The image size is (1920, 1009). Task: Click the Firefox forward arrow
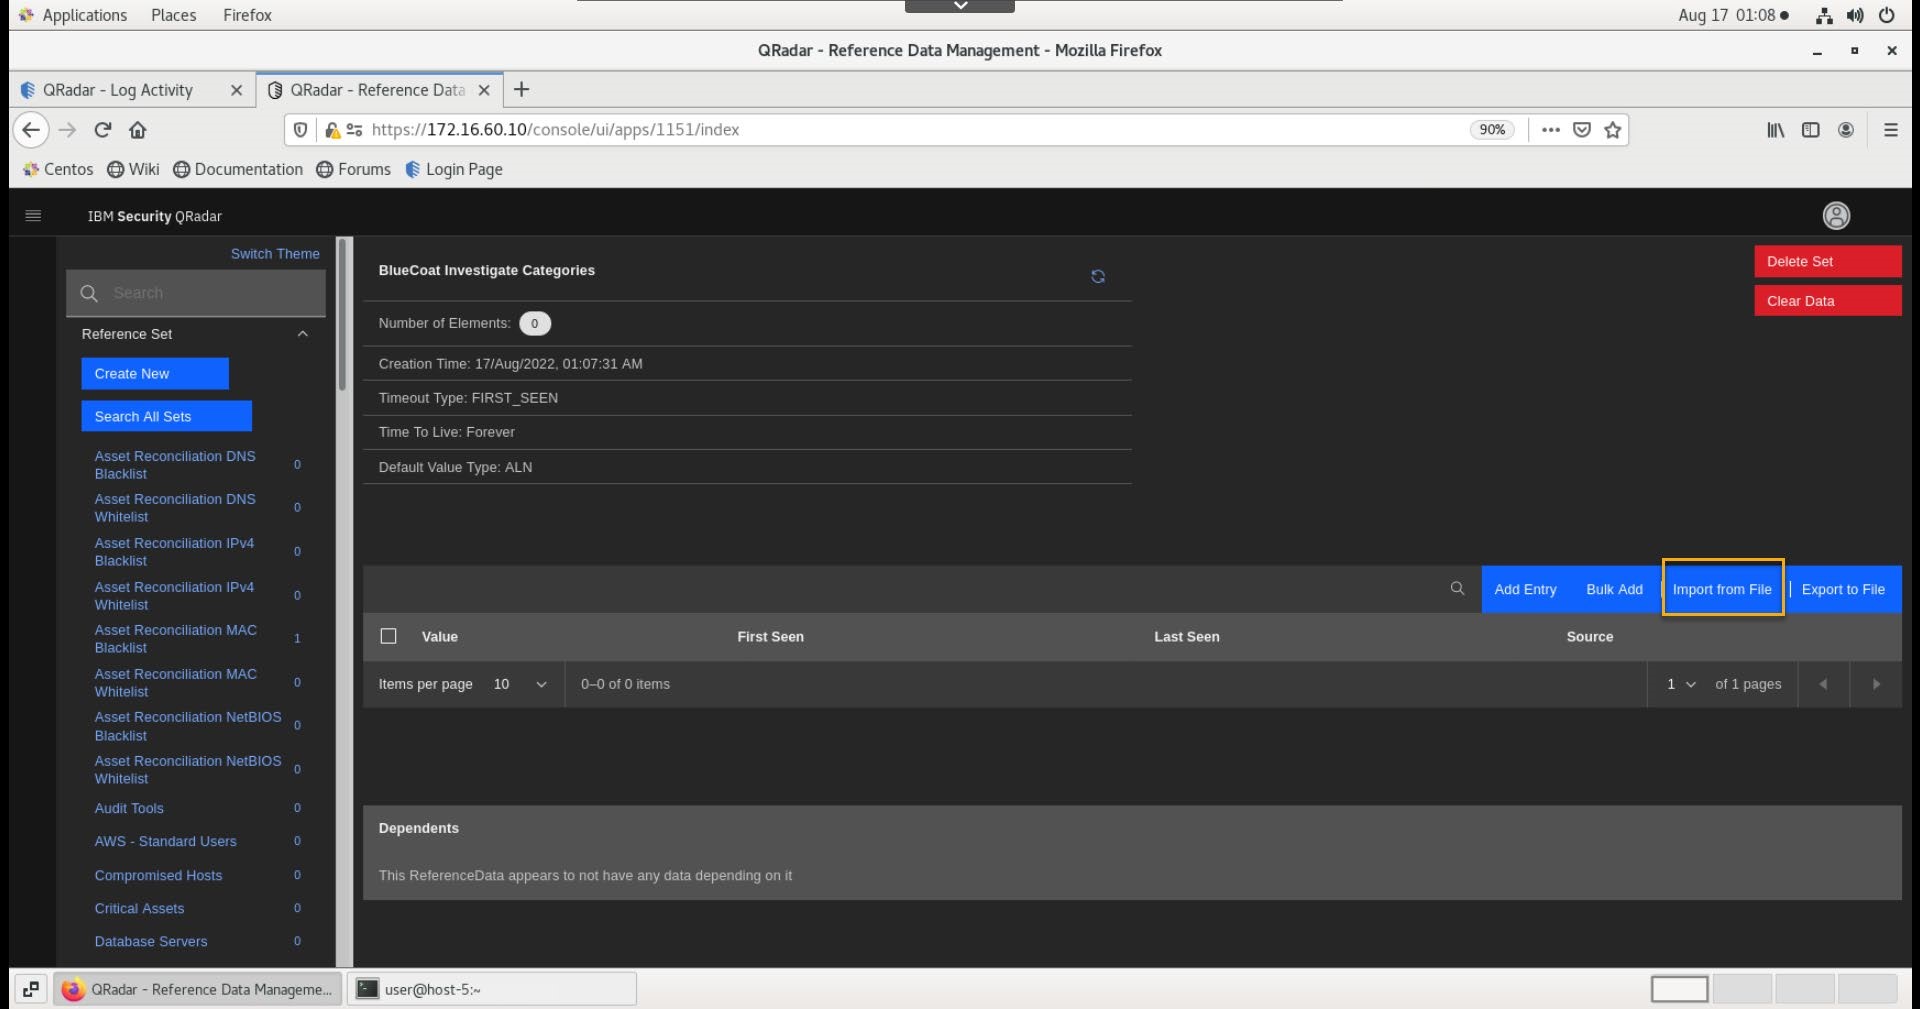pyautogui.click(x=67, y=130)
